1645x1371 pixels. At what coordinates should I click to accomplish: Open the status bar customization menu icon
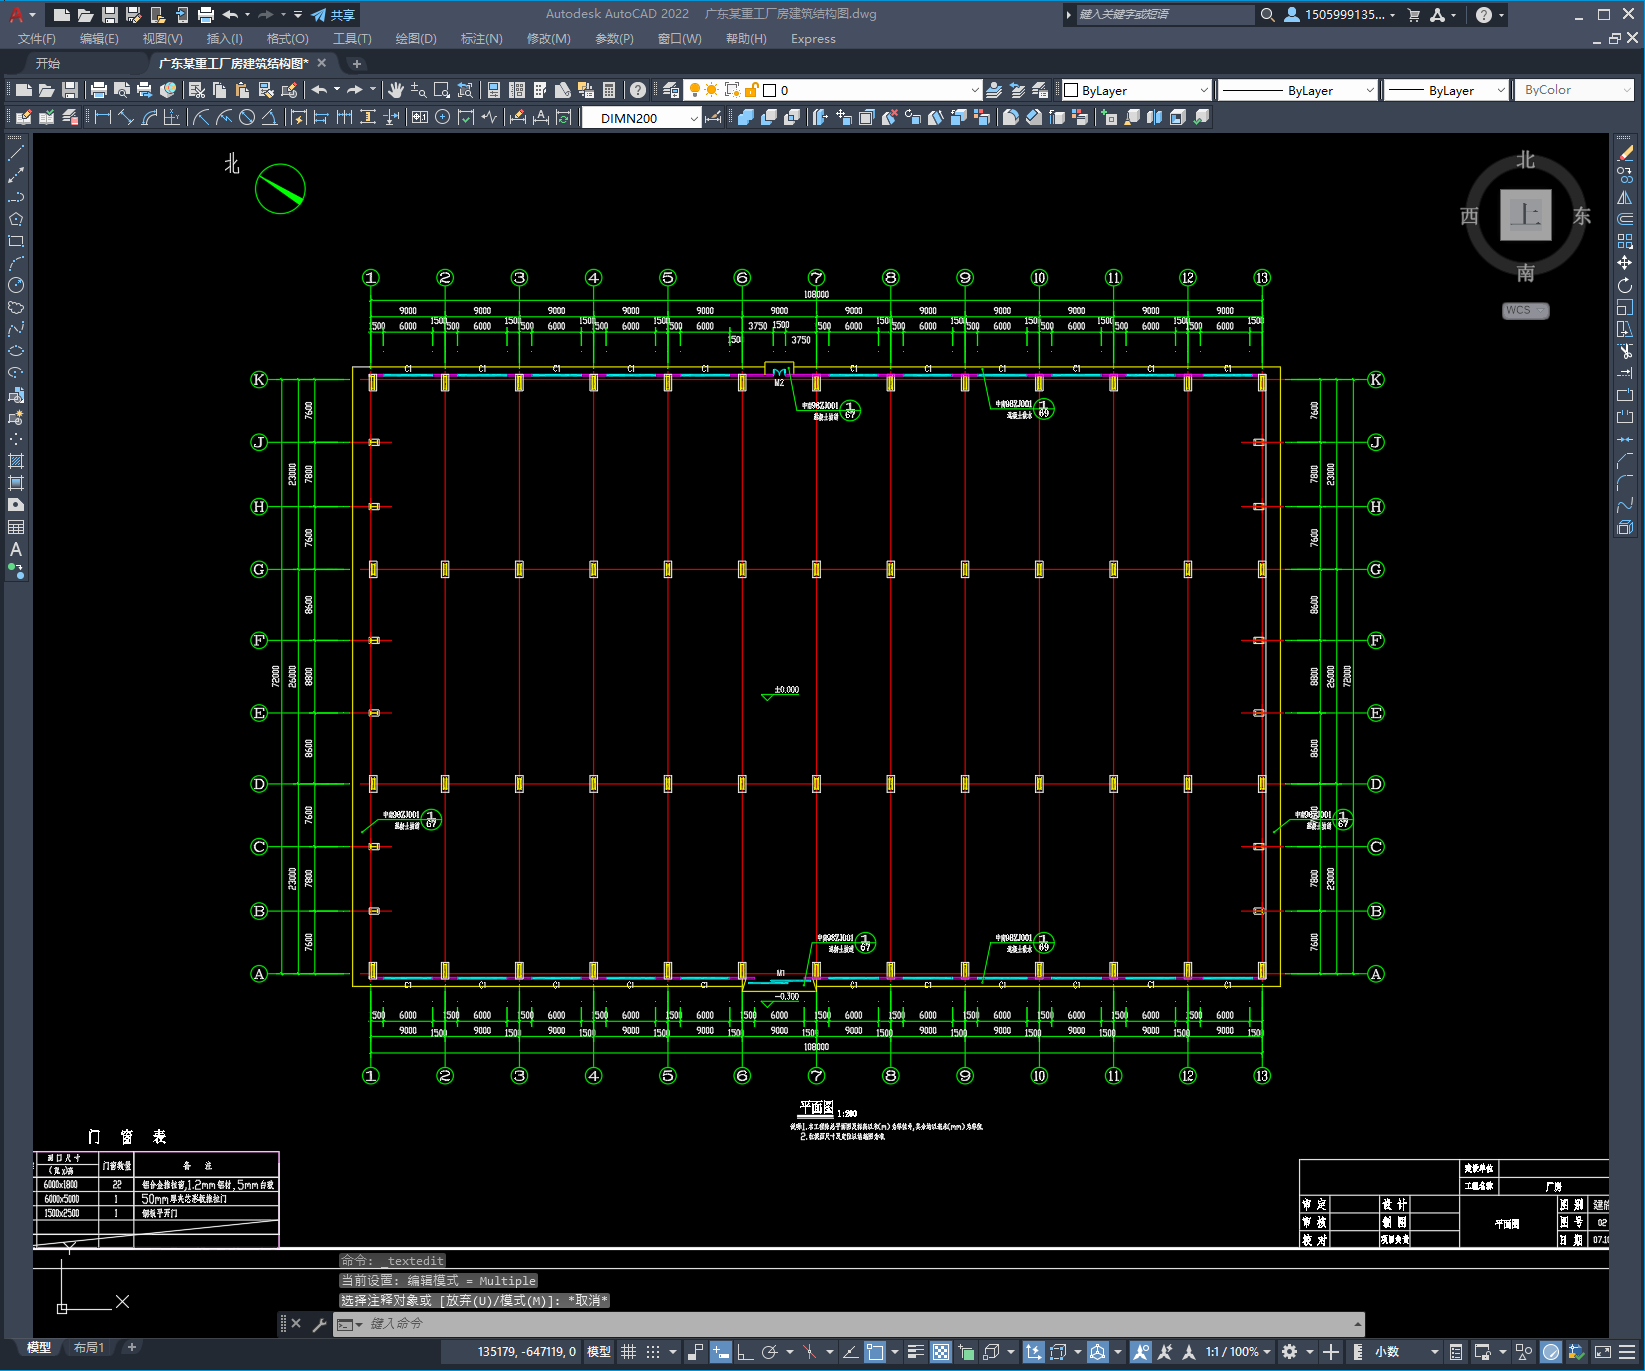1629,1352
